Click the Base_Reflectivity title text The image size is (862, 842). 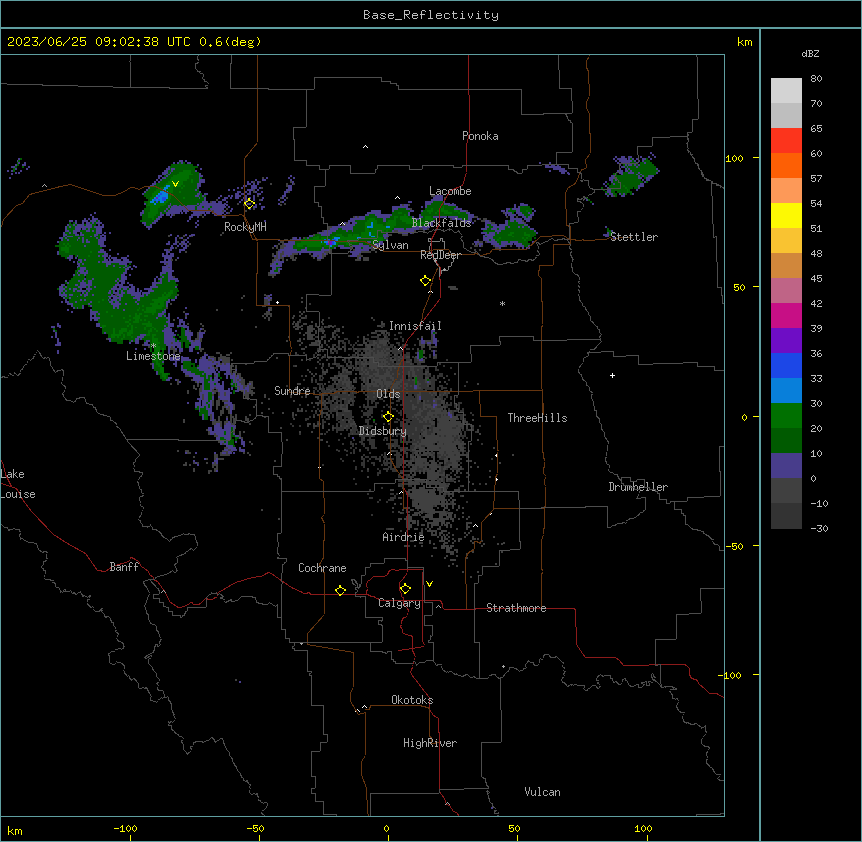[431, 15]
